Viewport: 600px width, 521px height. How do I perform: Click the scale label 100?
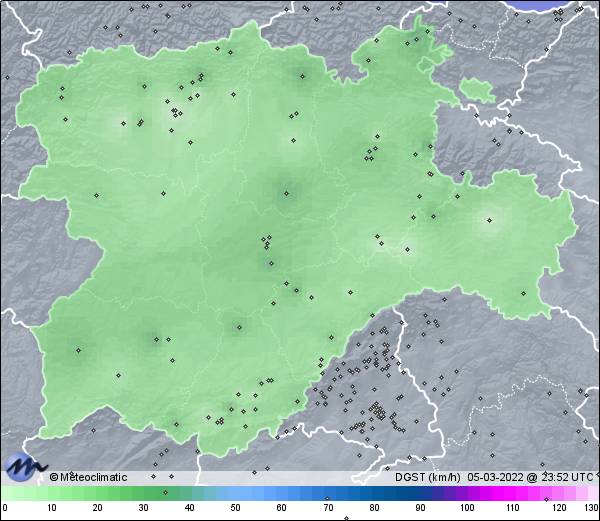467,508
